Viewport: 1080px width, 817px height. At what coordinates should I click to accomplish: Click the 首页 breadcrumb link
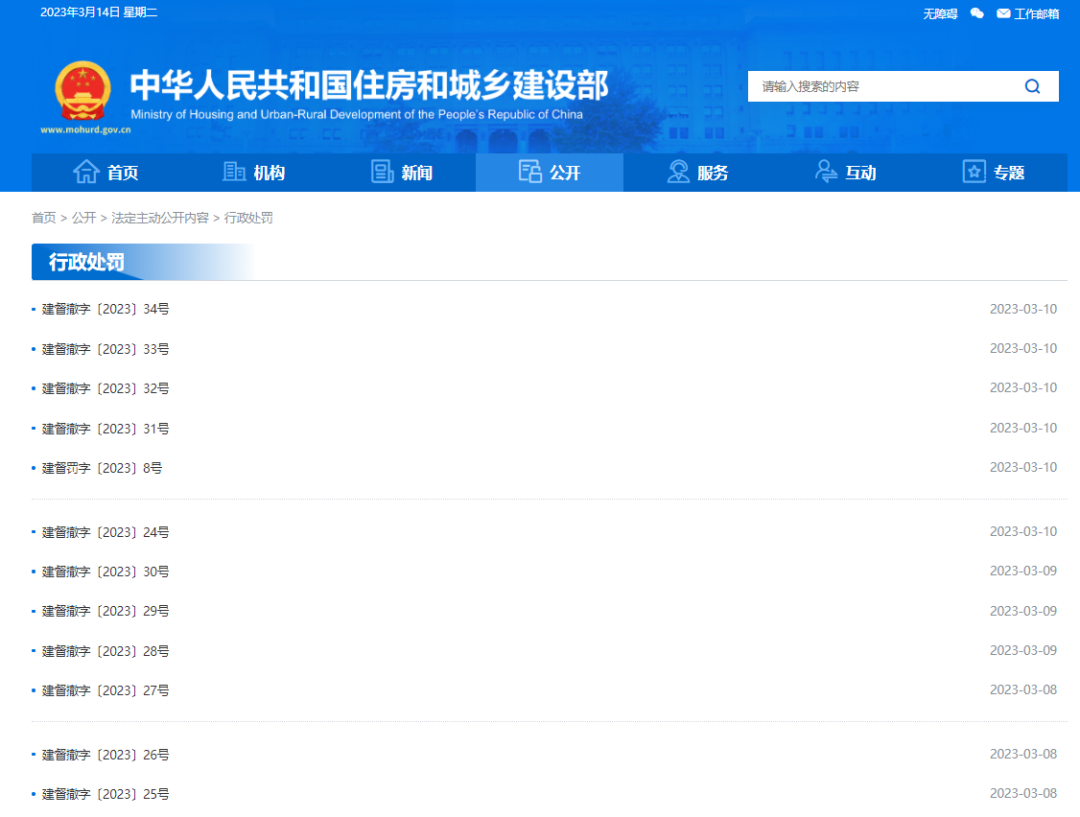(x=44, y=218)
